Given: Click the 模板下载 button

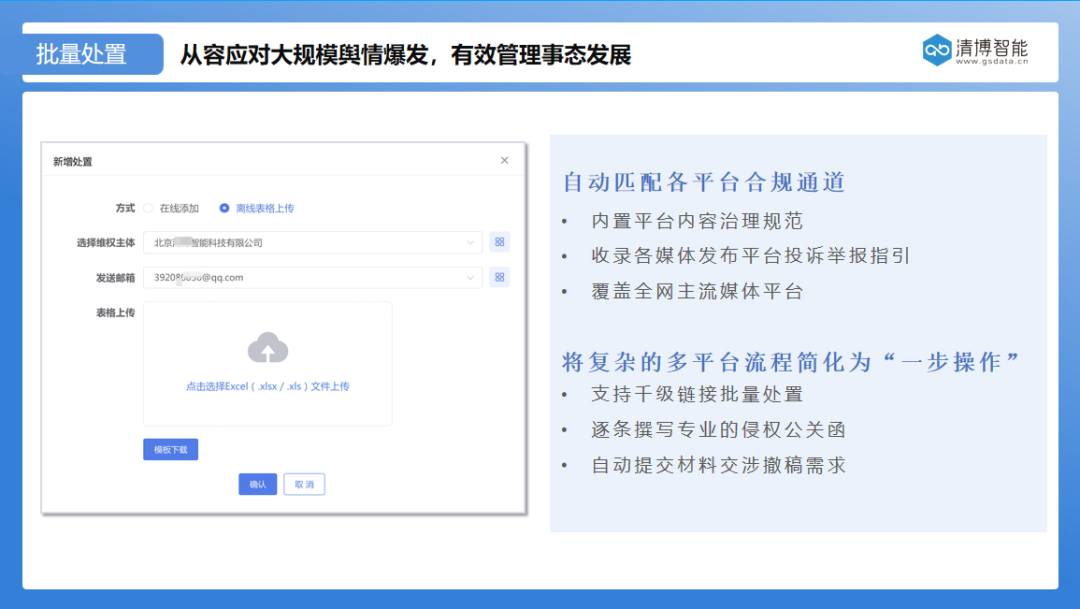Looking at the screenshot, I should tap(171, 450).
